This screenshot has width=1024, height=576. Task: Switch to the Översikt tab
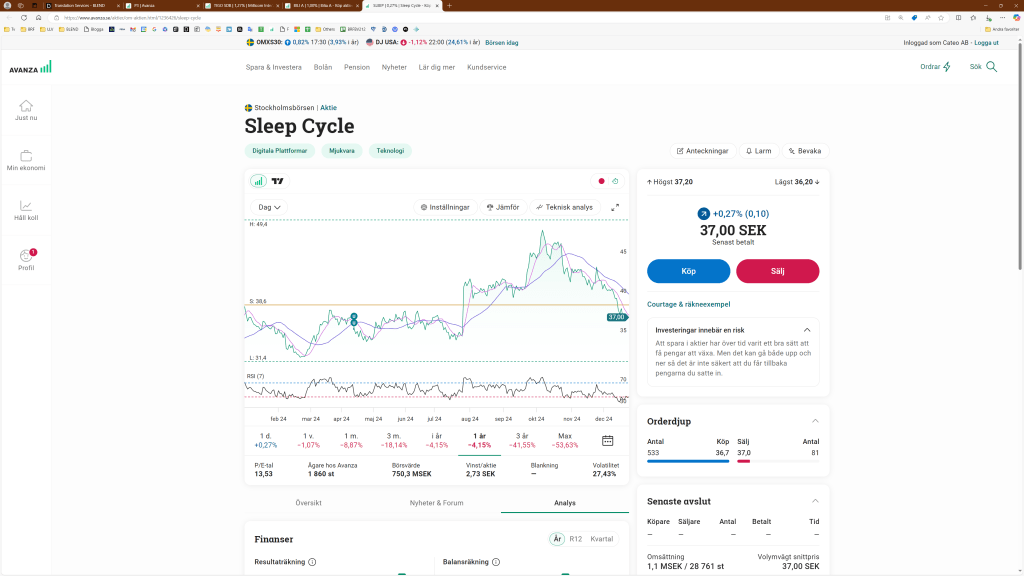click(308, 503)
